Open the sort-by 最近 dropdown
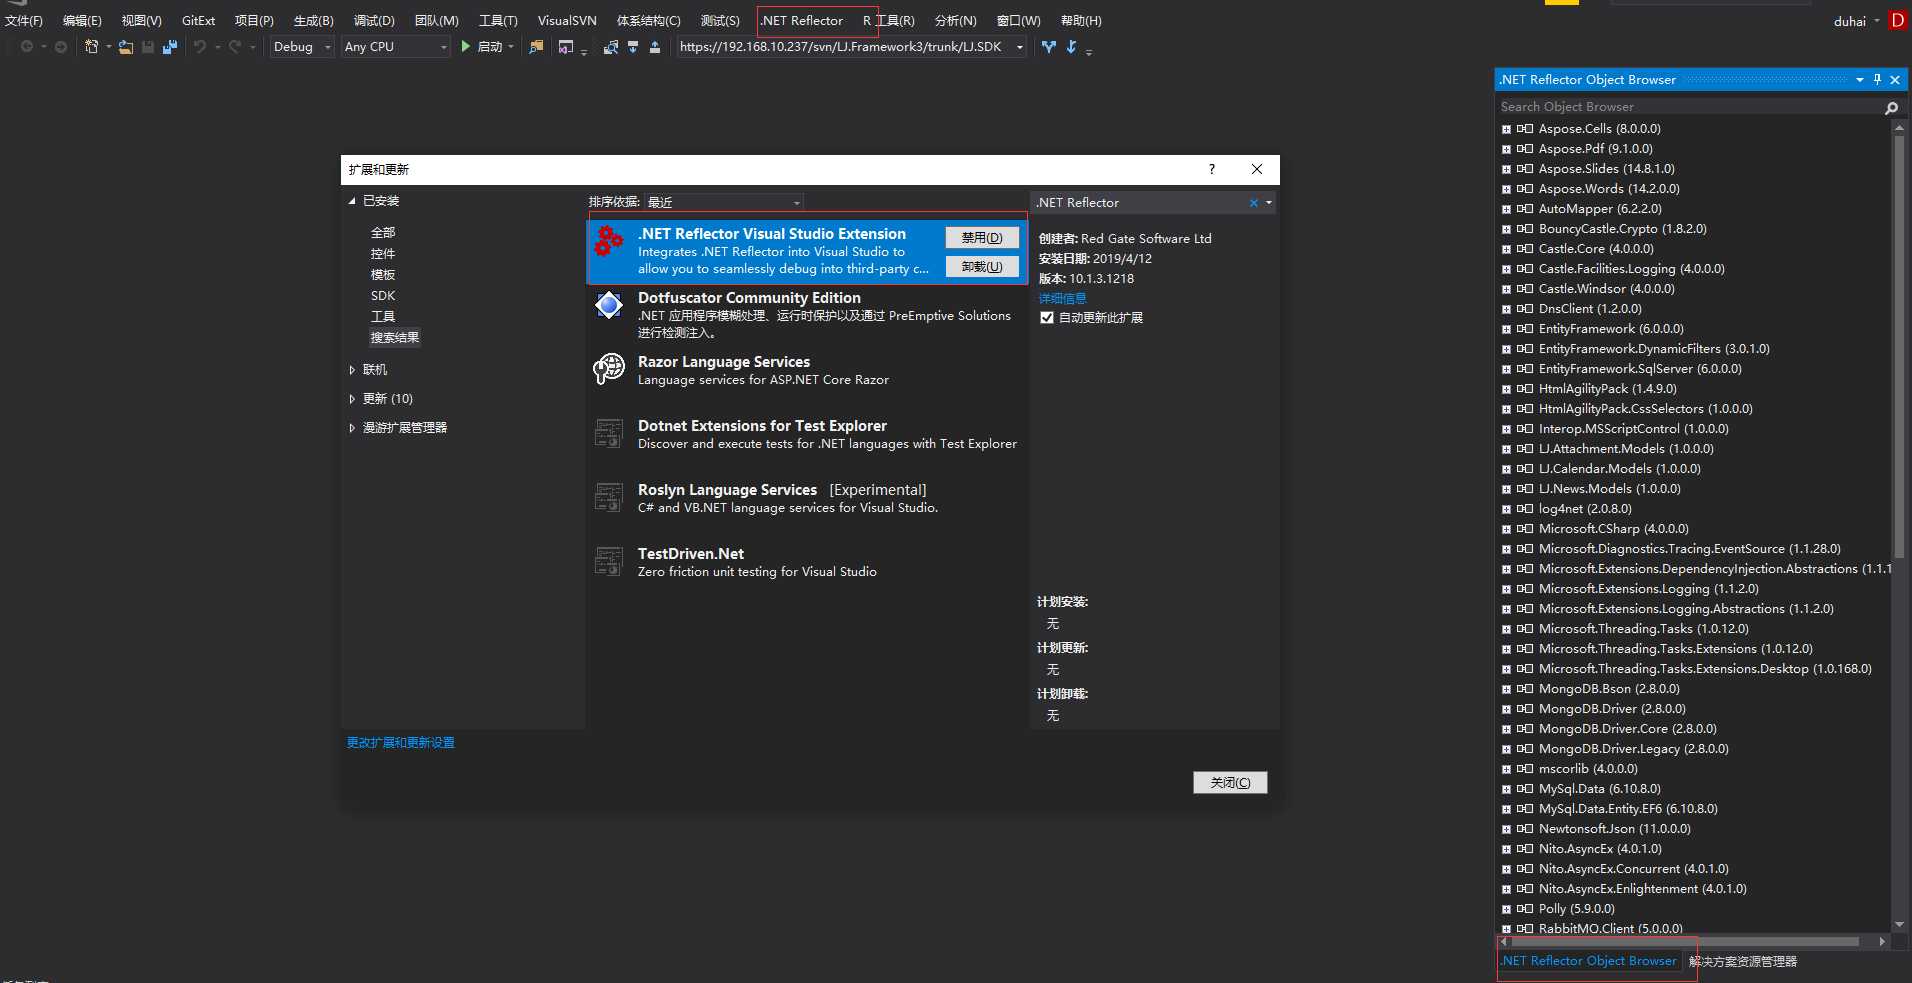1912x983 pixels. [x=723, y=202]
